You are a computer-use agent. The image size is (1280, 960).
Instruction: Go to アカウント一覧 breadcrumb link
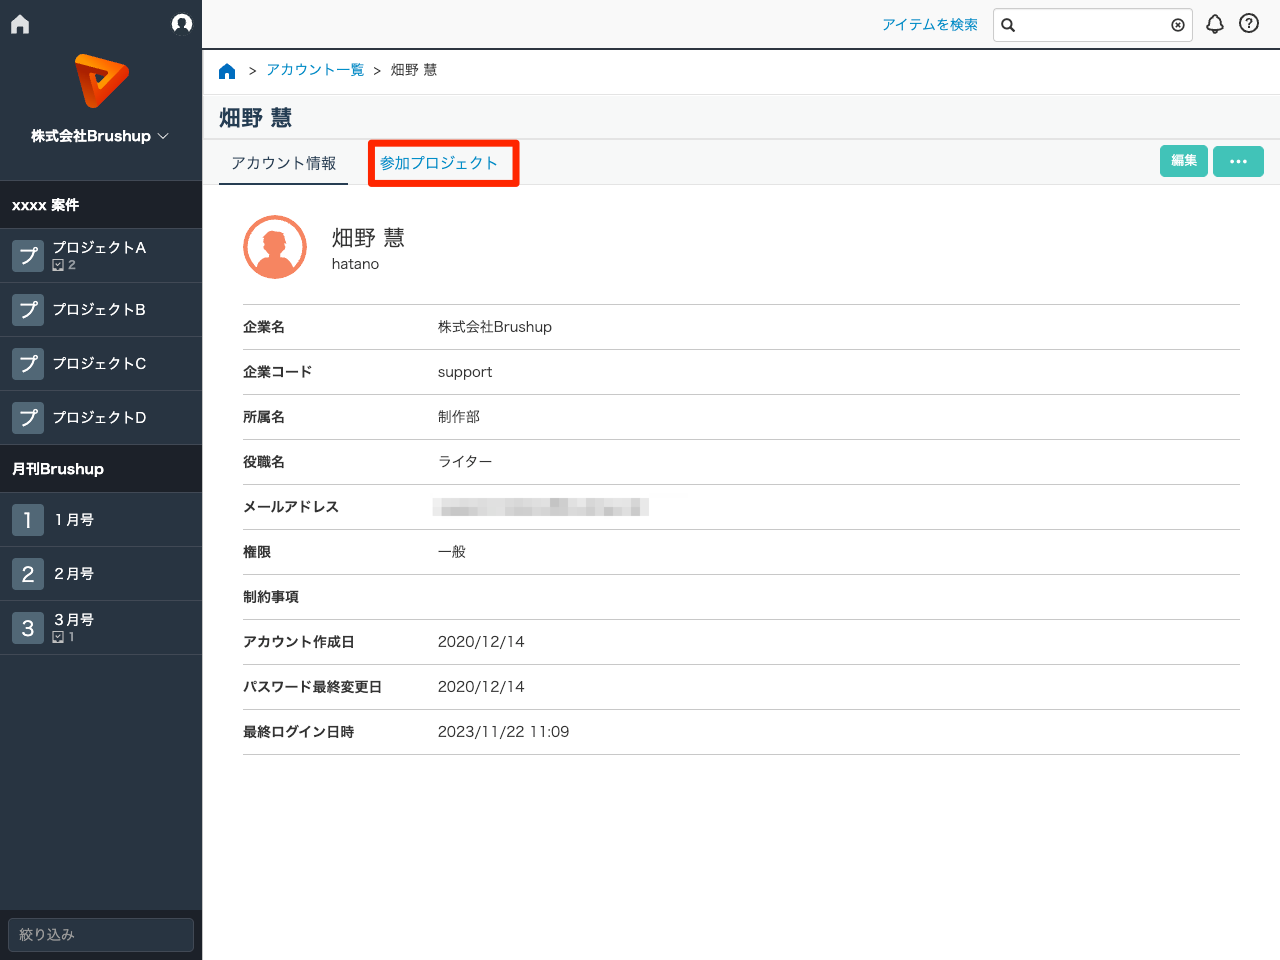pyautogui.click(x=315, y=70)
